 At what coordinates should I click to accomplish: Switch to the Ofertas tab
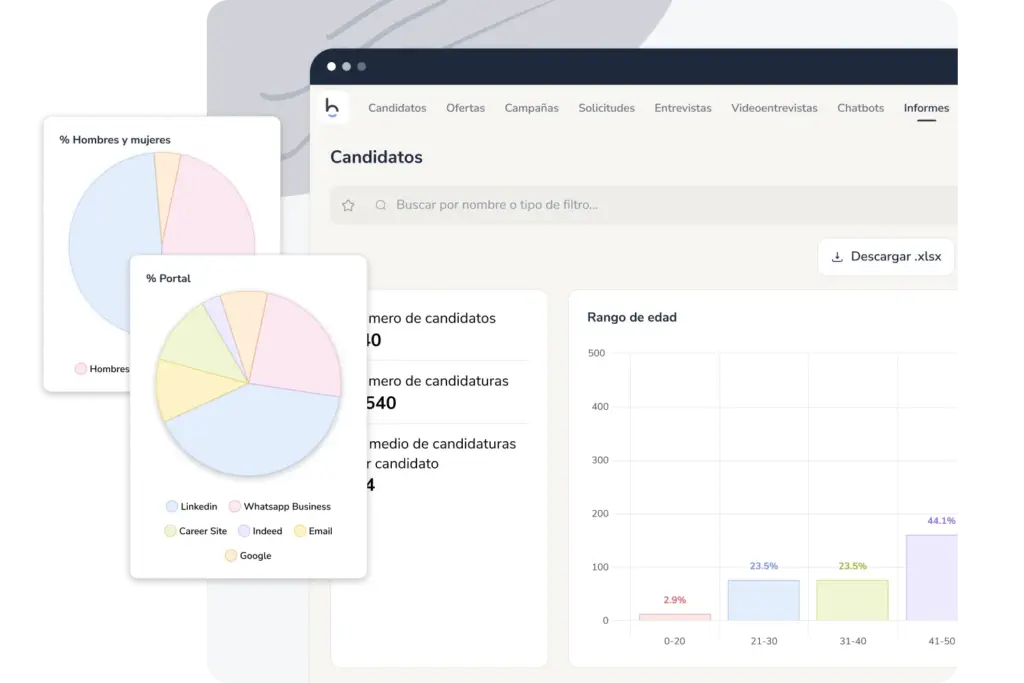tap(466, 108)
